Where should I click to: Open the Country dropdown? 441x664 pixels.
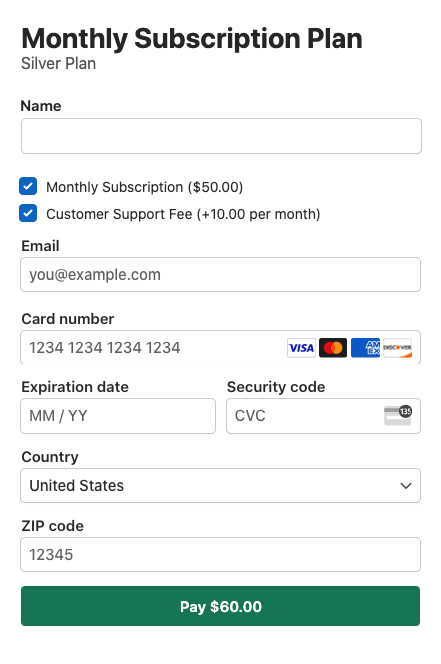[x=220, y=485]
